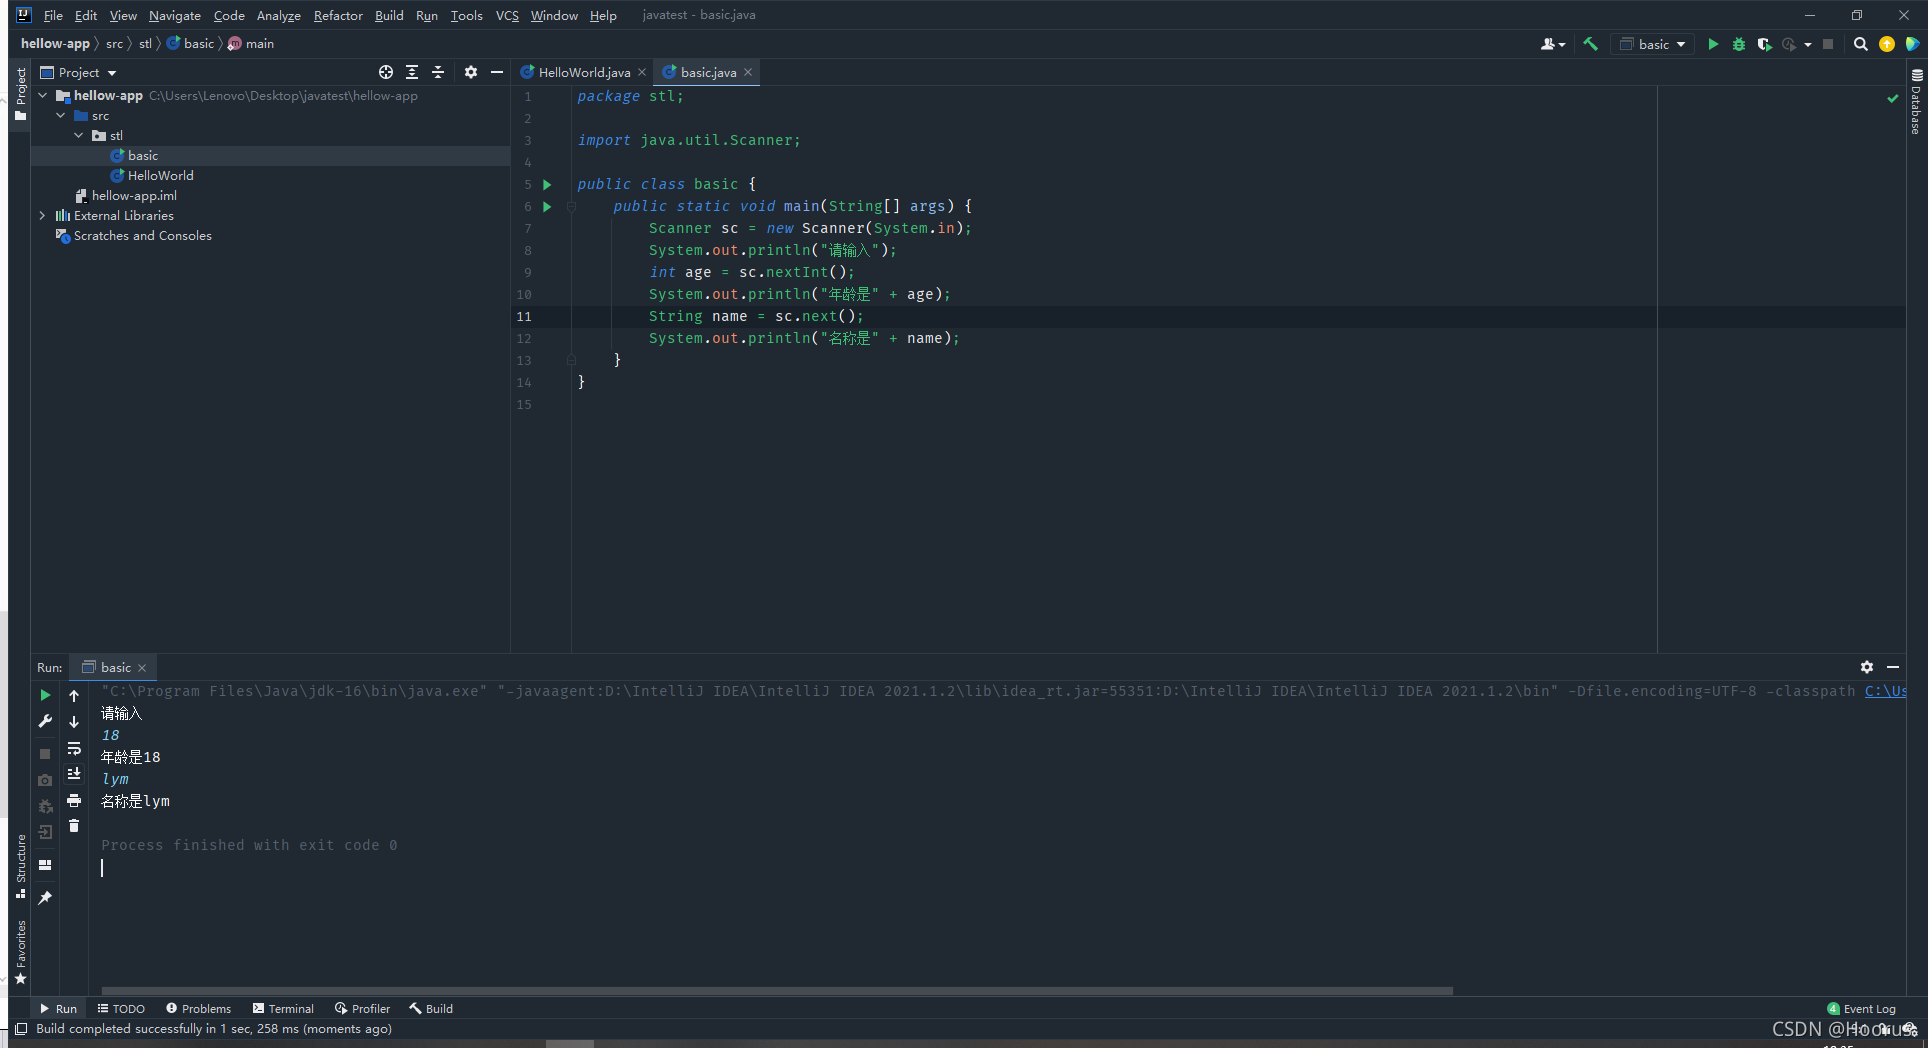Toggle the Structure tool window stripe button

20,866
